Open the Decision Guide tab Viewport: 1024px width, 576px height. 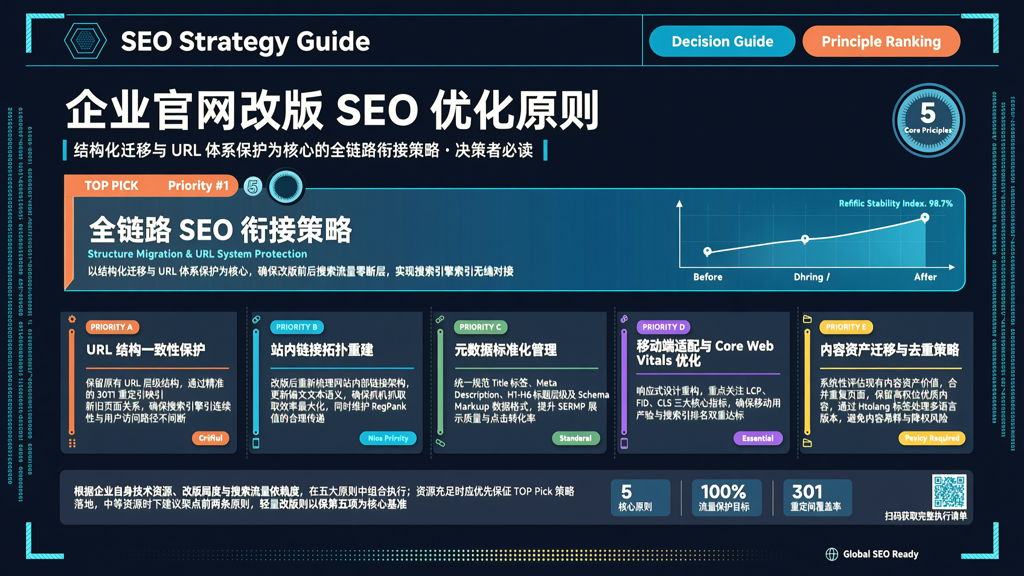coord(722,41)
